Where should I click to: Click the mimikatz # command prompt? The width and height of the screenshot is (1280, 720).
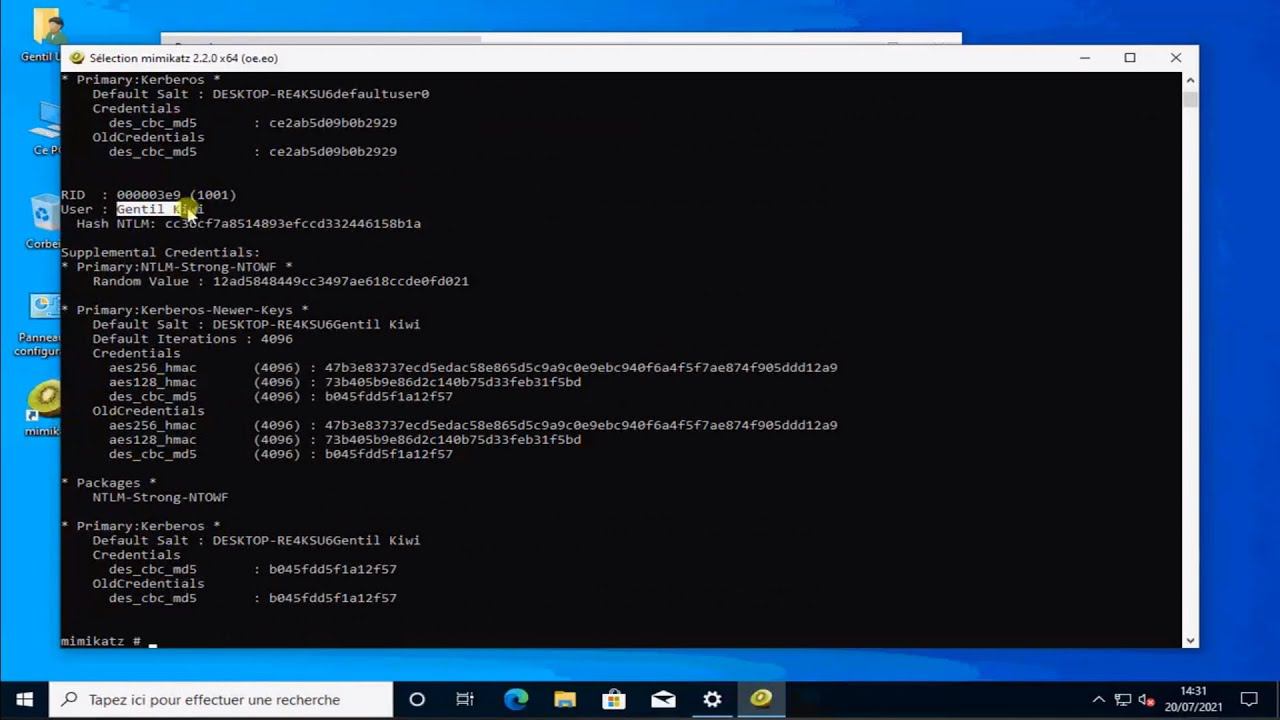point(101,641)
